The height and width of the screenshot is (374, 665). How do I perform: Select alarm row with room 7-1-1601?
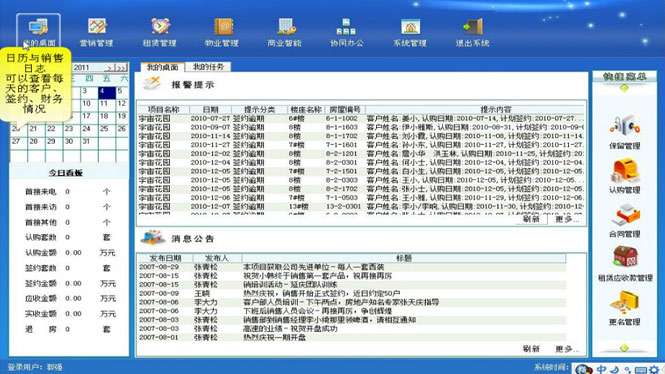(361, 145)
